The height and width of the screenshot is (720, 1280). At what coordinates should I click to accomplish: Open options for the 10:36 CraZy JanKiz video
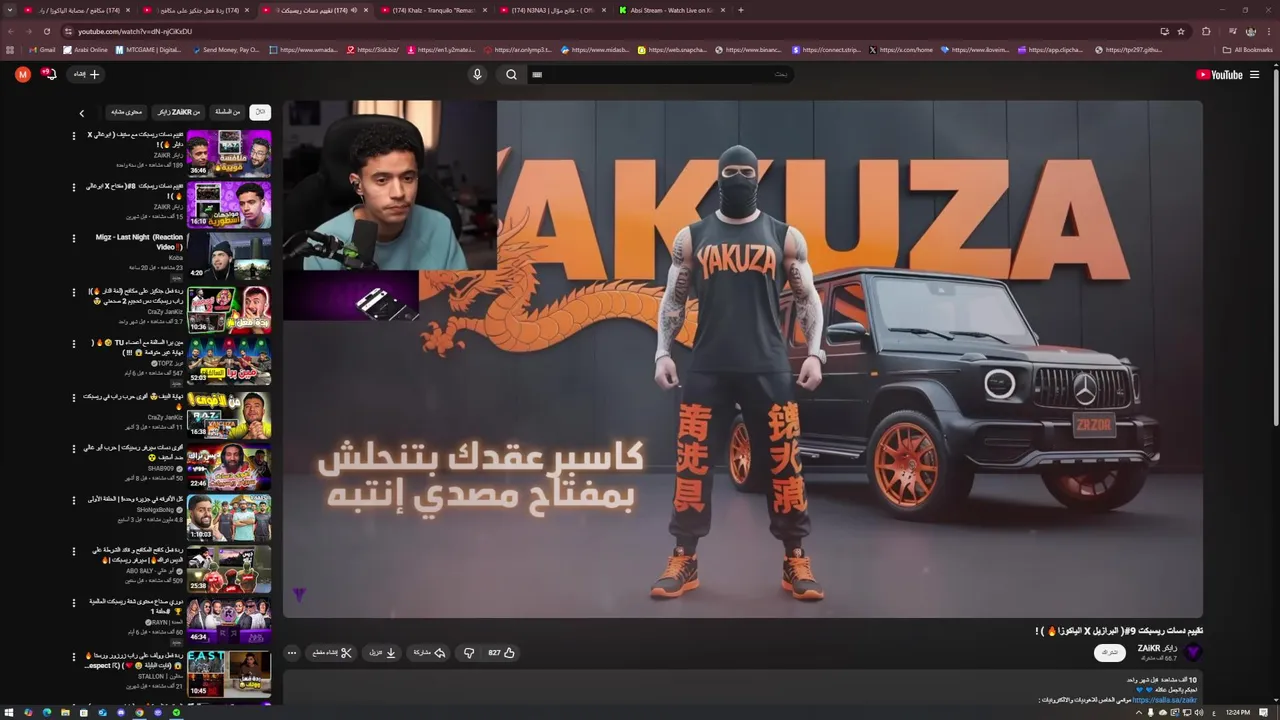coord(73,292)
